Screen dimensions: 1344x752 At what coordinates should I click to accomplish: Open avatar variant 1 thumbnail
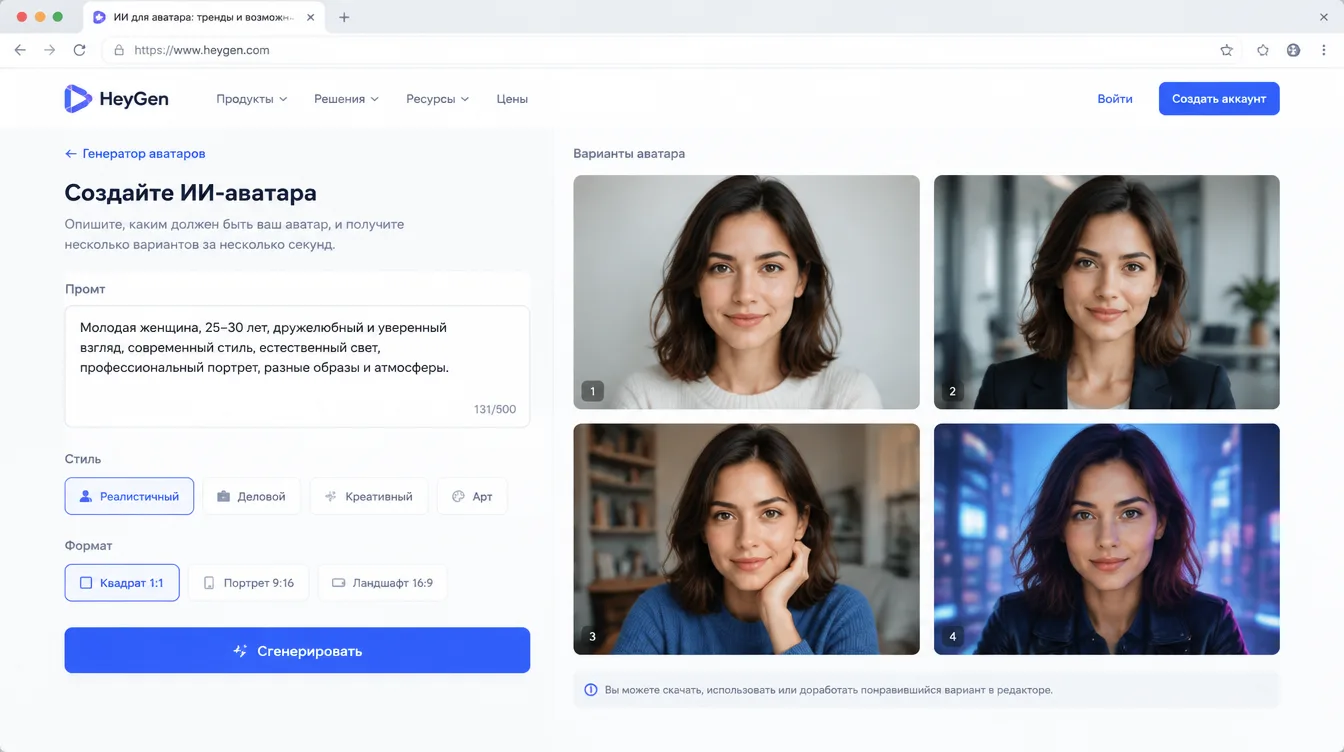746,292
